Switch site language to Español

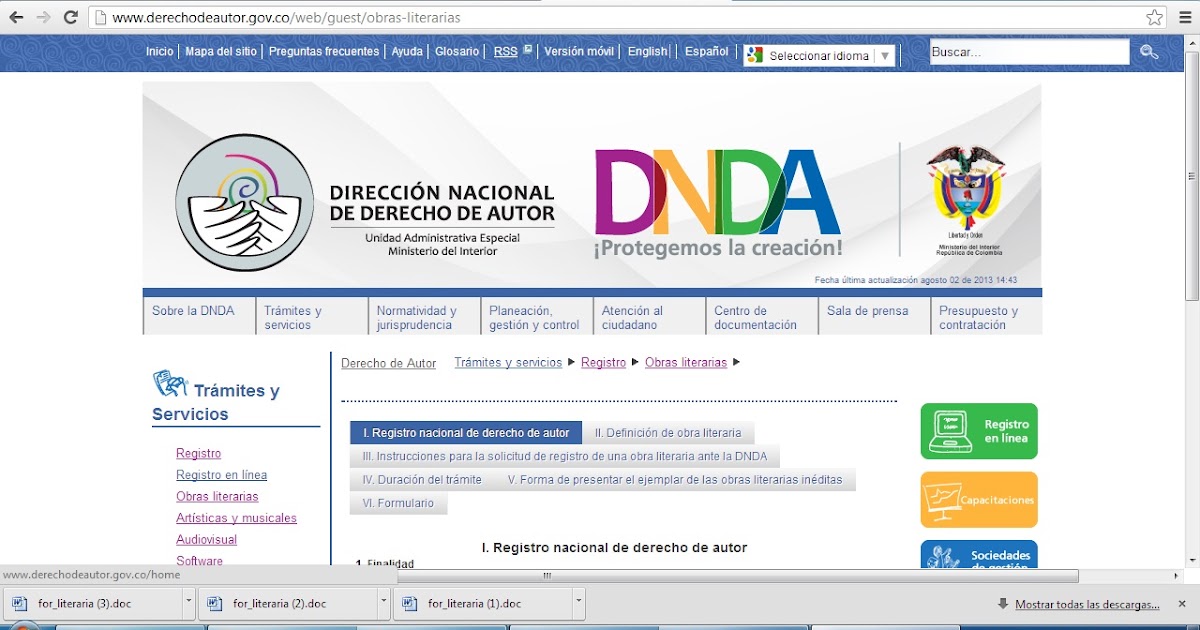pyautogui.click(x=707, y=51)
